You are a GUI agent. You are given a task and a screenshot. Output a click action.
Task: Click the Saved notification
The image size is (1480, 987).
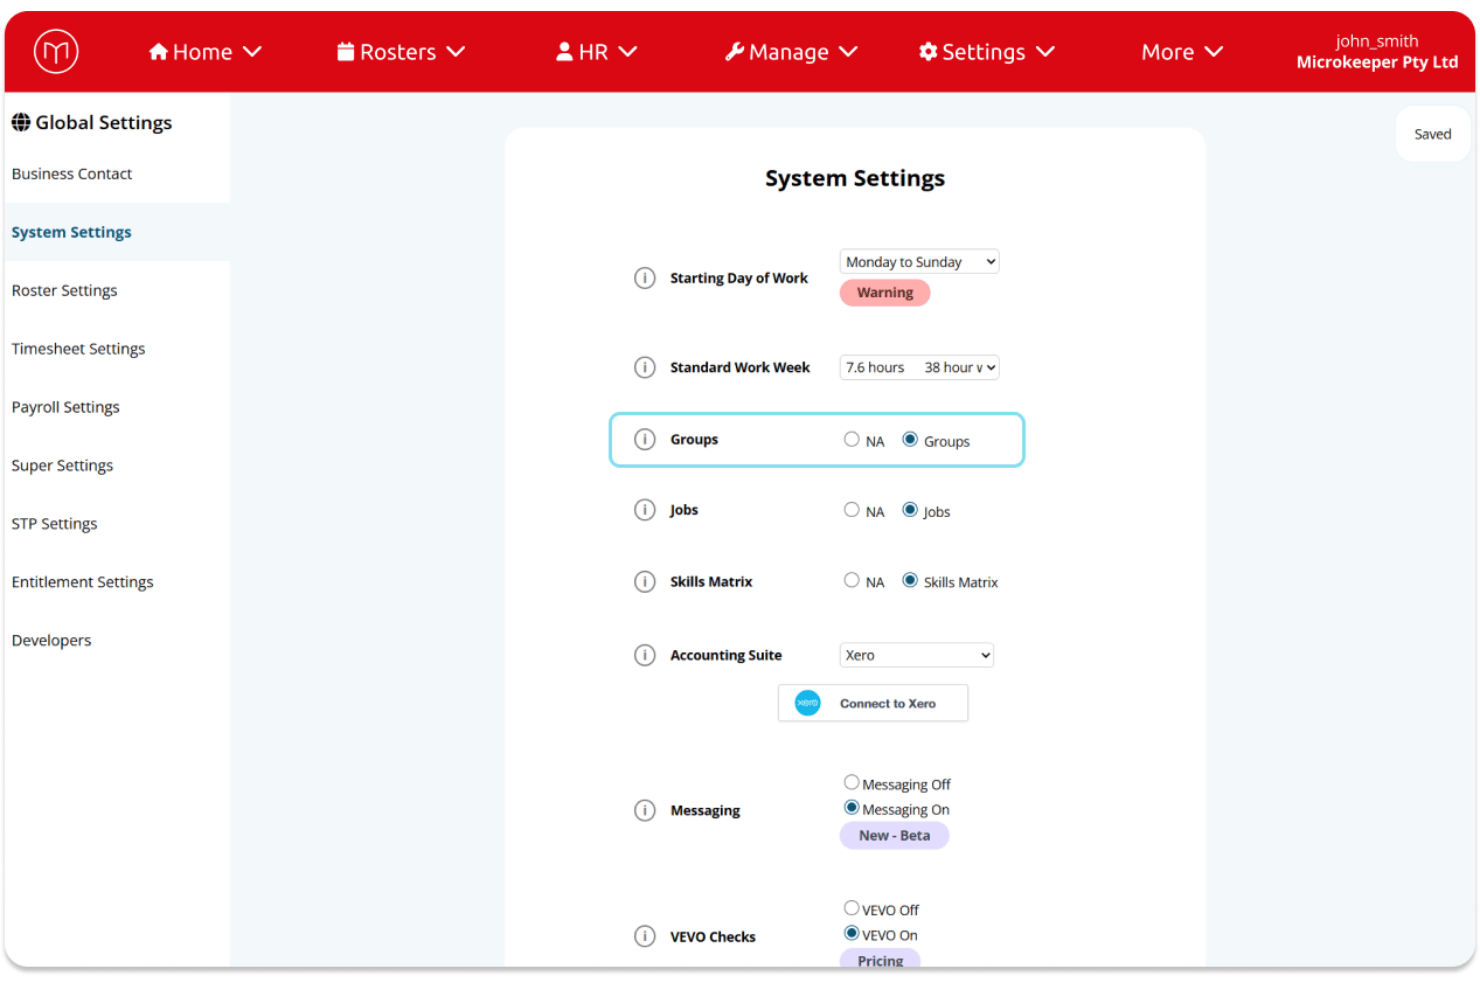pyautogui.click(x=1433, y=134)
